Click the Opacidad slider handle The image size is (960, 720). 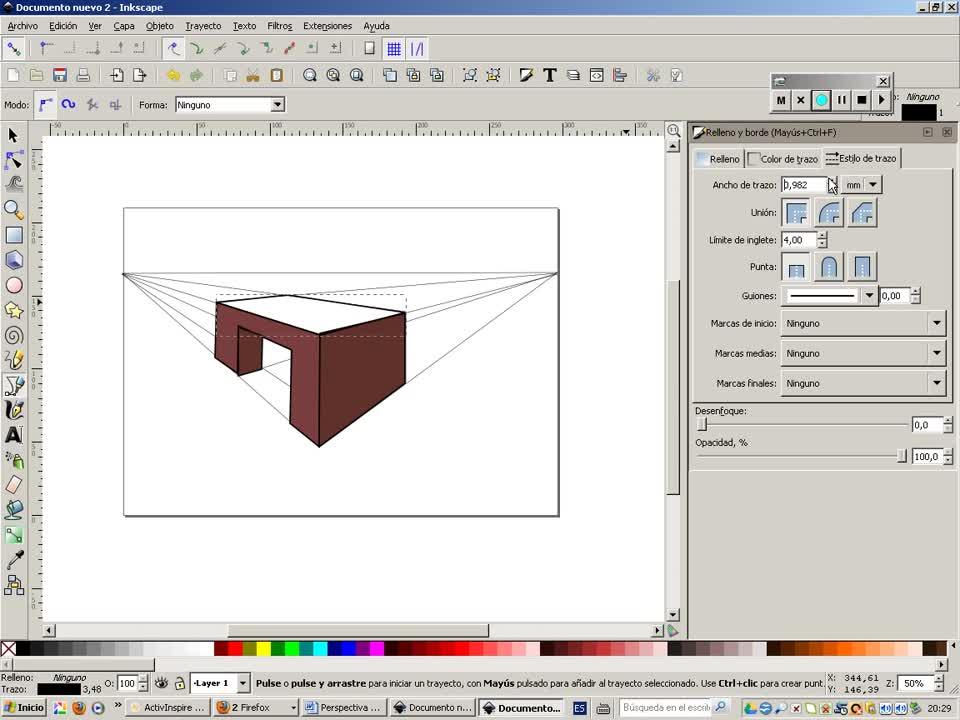click(x=902, y=456)
